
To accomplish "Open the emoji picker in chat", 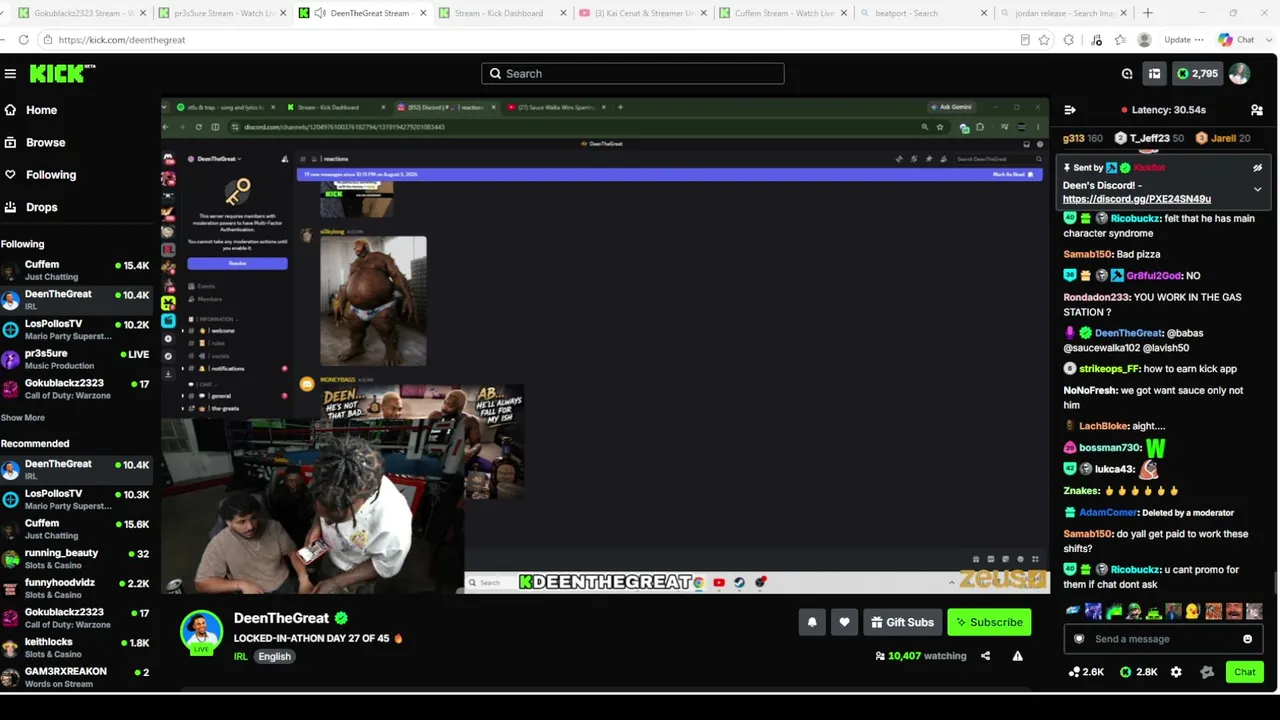I will click(1247, 639).
